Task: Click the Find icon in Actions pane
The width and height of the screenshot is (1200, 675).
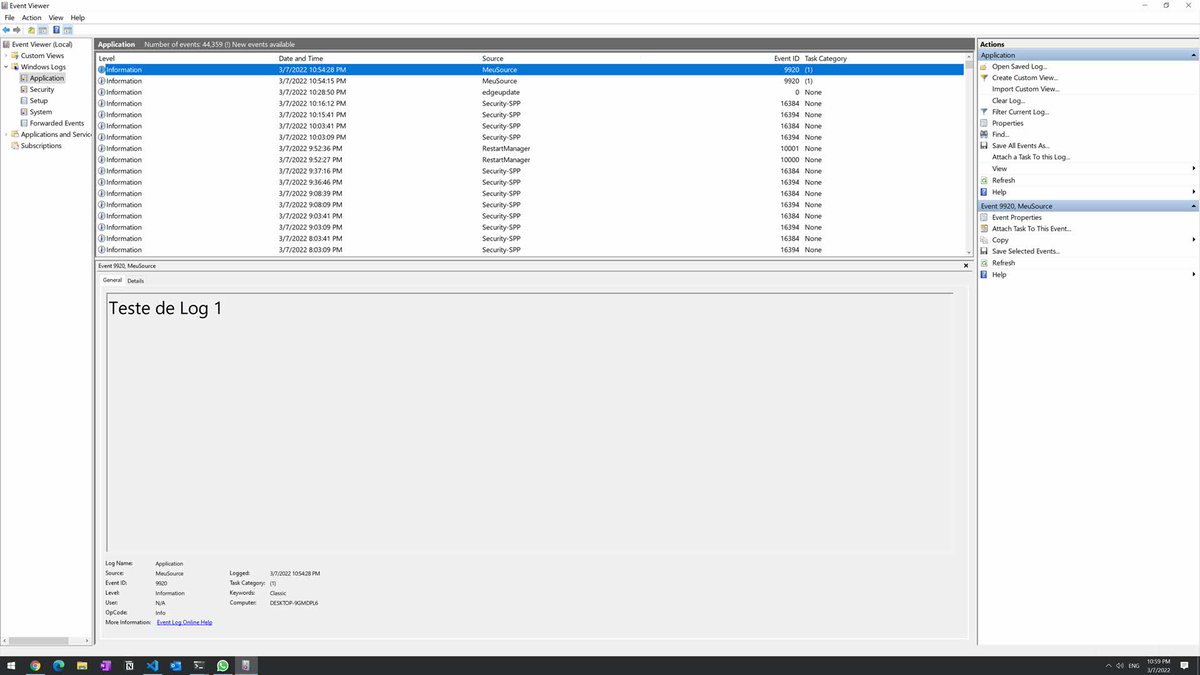Action: (985, 134)
